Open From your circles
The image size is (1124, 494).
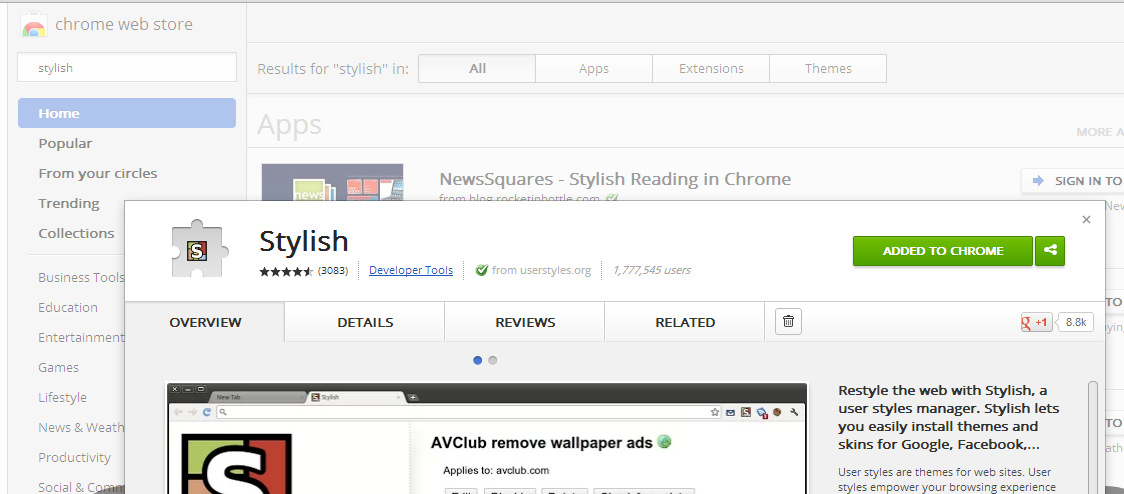coord(97,174)
